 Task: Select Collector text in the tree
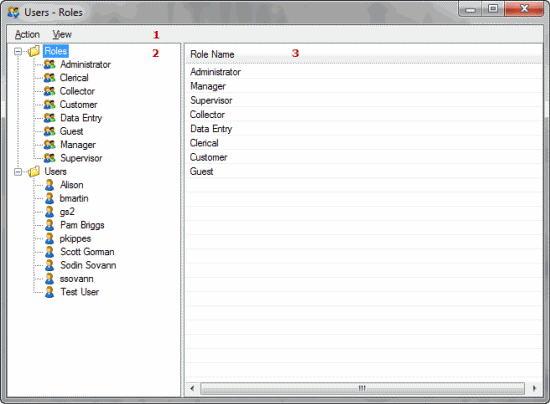click(77, 91)
